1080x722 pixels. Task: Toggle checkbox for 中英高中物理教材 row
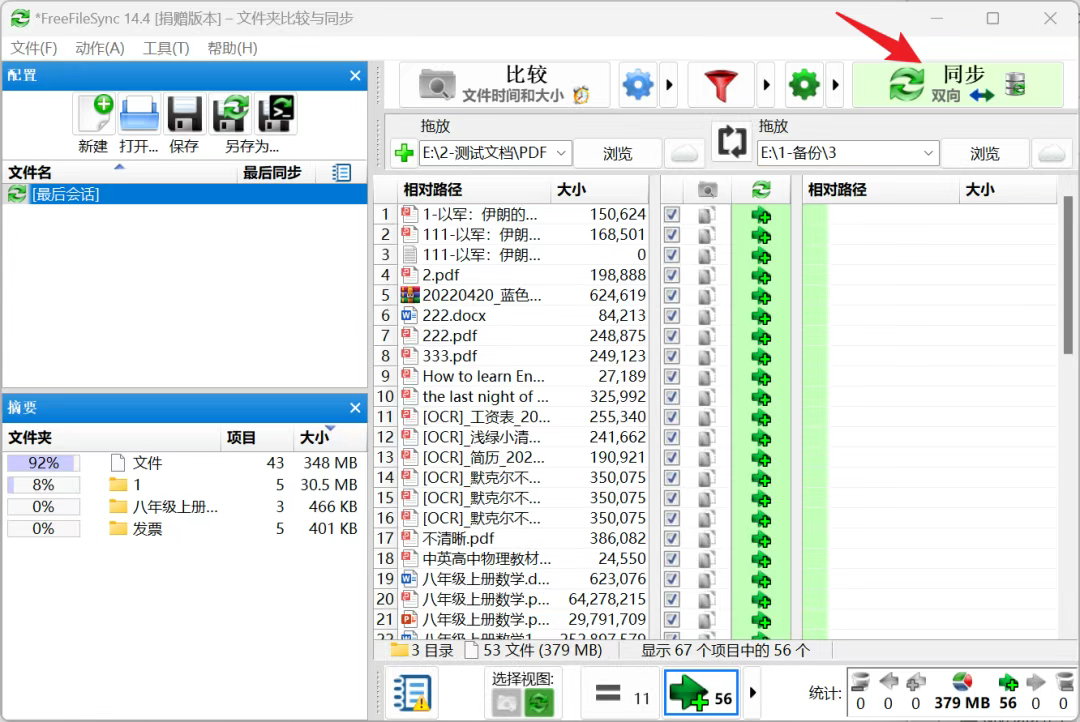pos(672,559)
